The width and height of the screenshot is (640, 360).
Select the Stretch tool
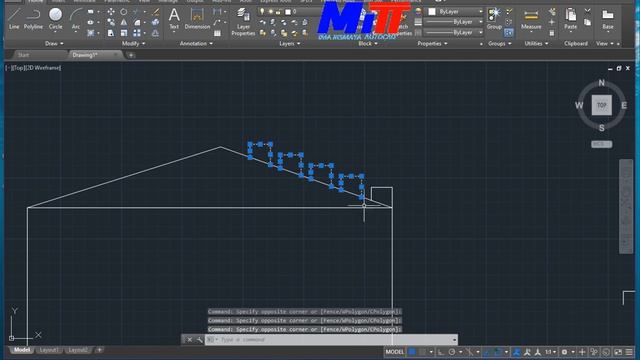point(111,33)
